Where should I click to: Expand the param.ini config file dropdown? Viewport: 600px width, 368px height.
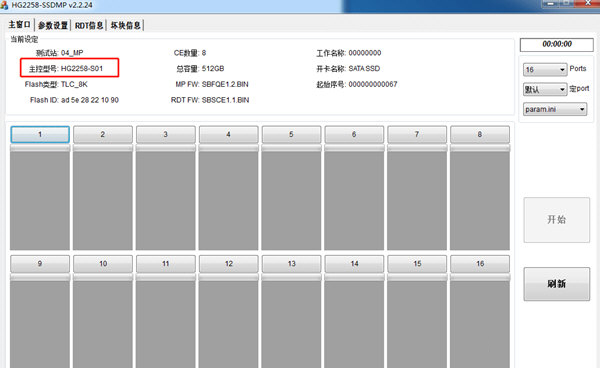(555, 109)
